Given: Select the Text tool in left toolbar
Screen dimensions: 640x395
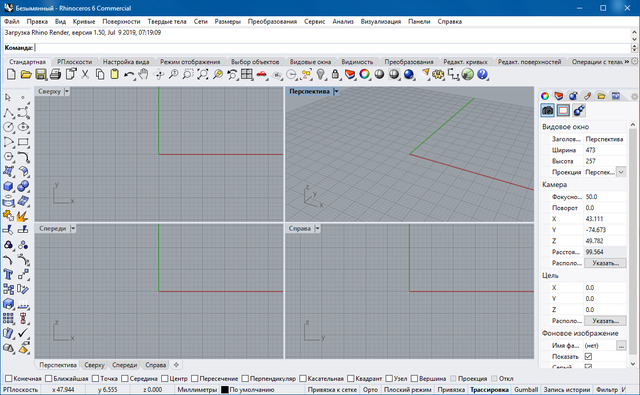Looking at the screenshot, I should (8, 274).
